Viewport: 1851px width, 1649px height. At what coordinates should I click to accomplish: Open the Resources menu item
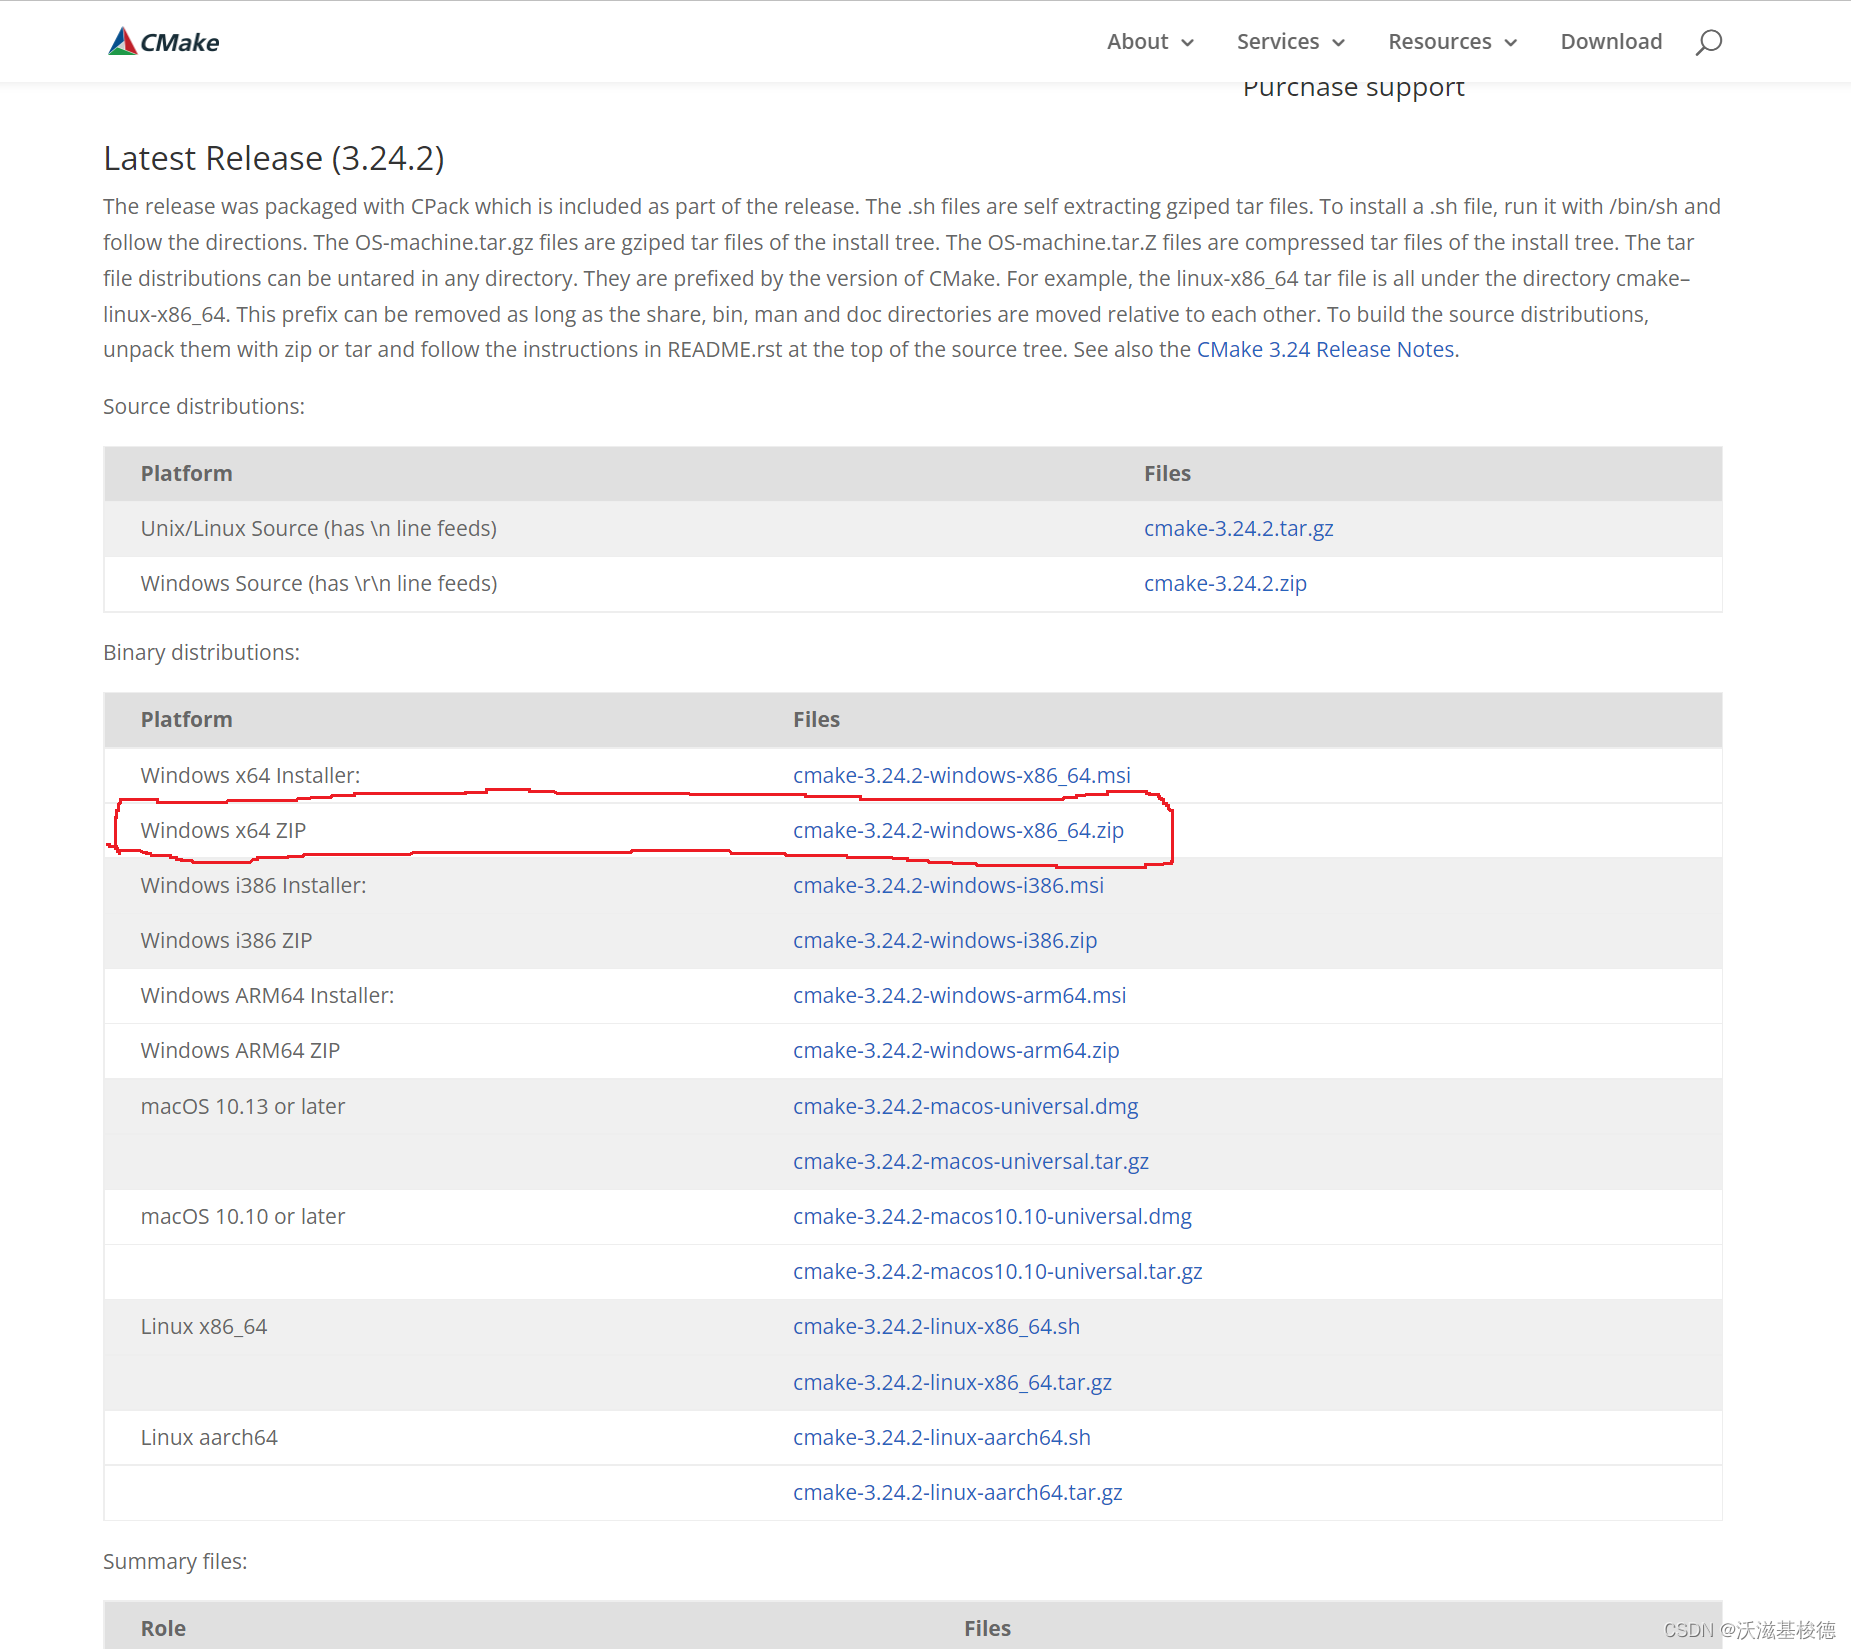(1439, 41)
